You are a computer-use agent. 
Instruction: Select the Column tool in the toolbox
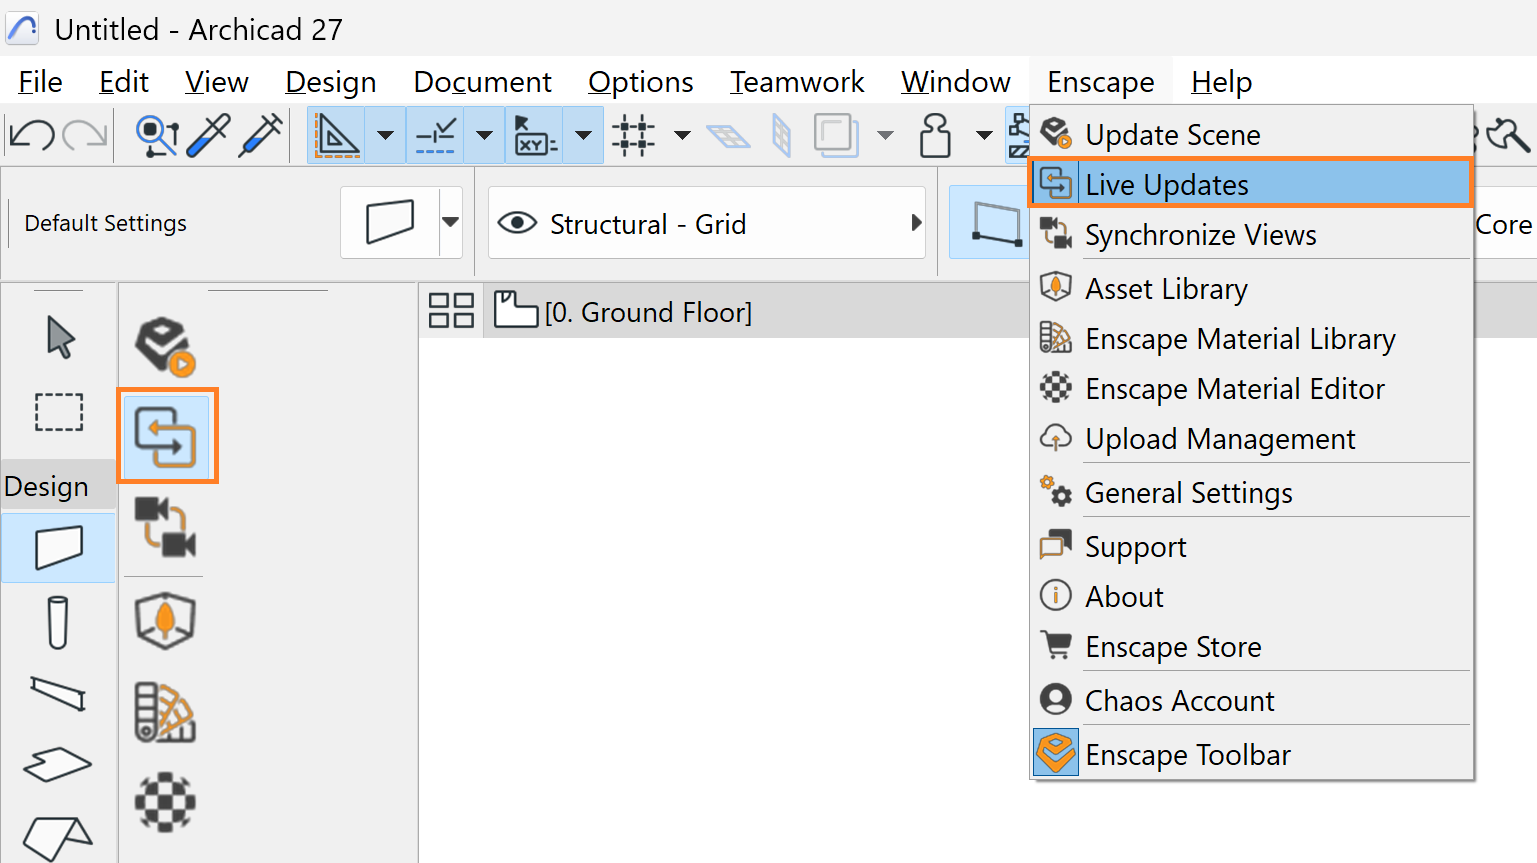[x=58, y=622]
